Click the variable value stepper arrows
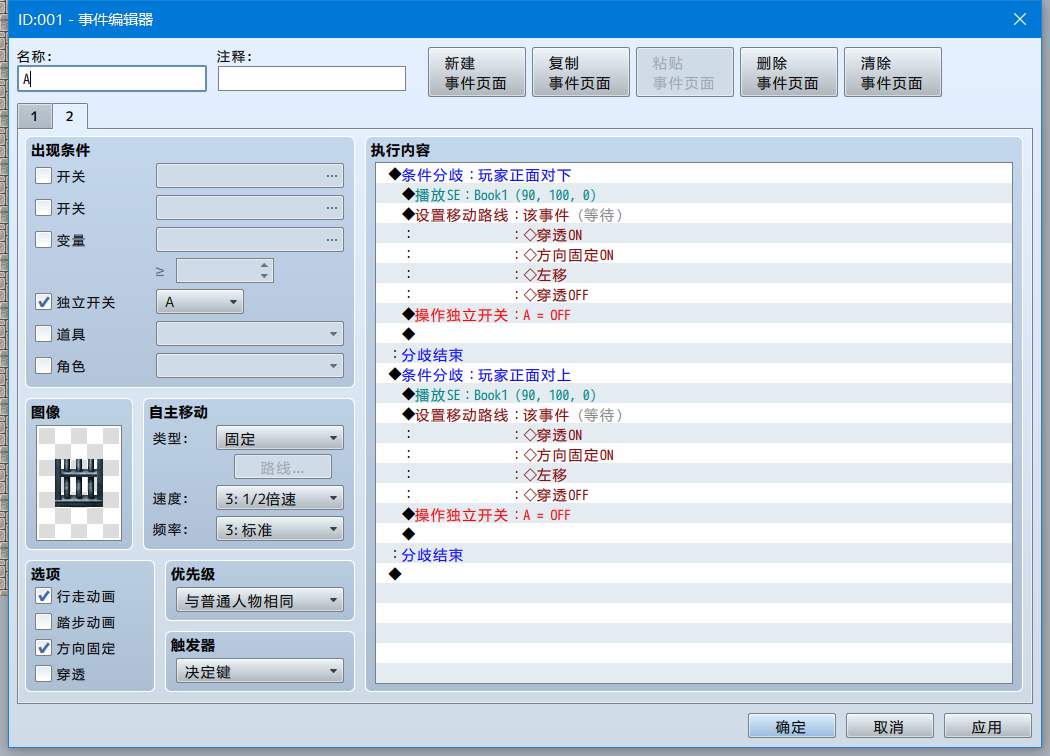Image resolution: width=1050 pixels, height=756 pixels. (265, 271)
